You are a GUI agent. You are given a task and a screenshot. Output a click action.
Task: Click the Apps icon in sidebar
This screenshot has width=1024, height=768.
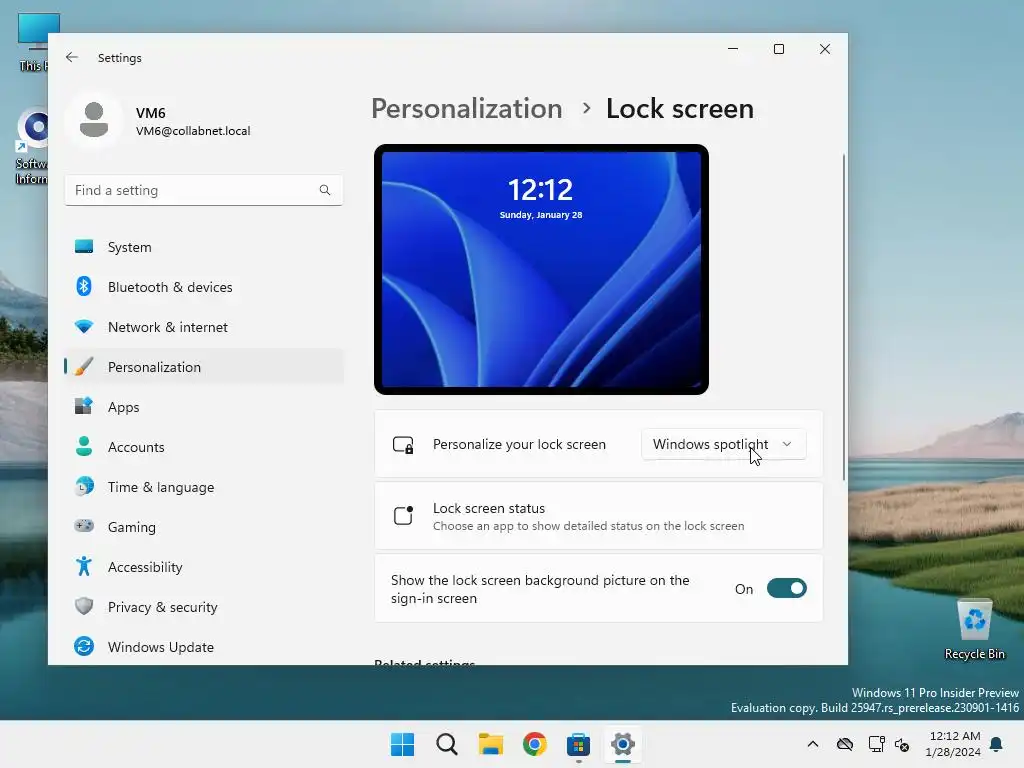tap(84, 406)
